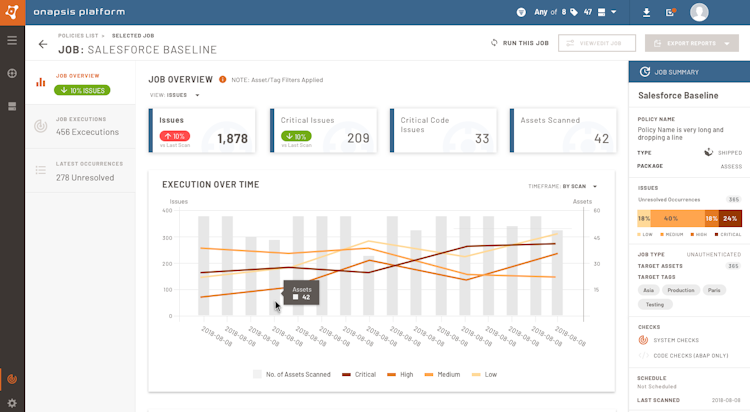
Task: Click the Selected Job breadcrumb
Action: (133, 35)
